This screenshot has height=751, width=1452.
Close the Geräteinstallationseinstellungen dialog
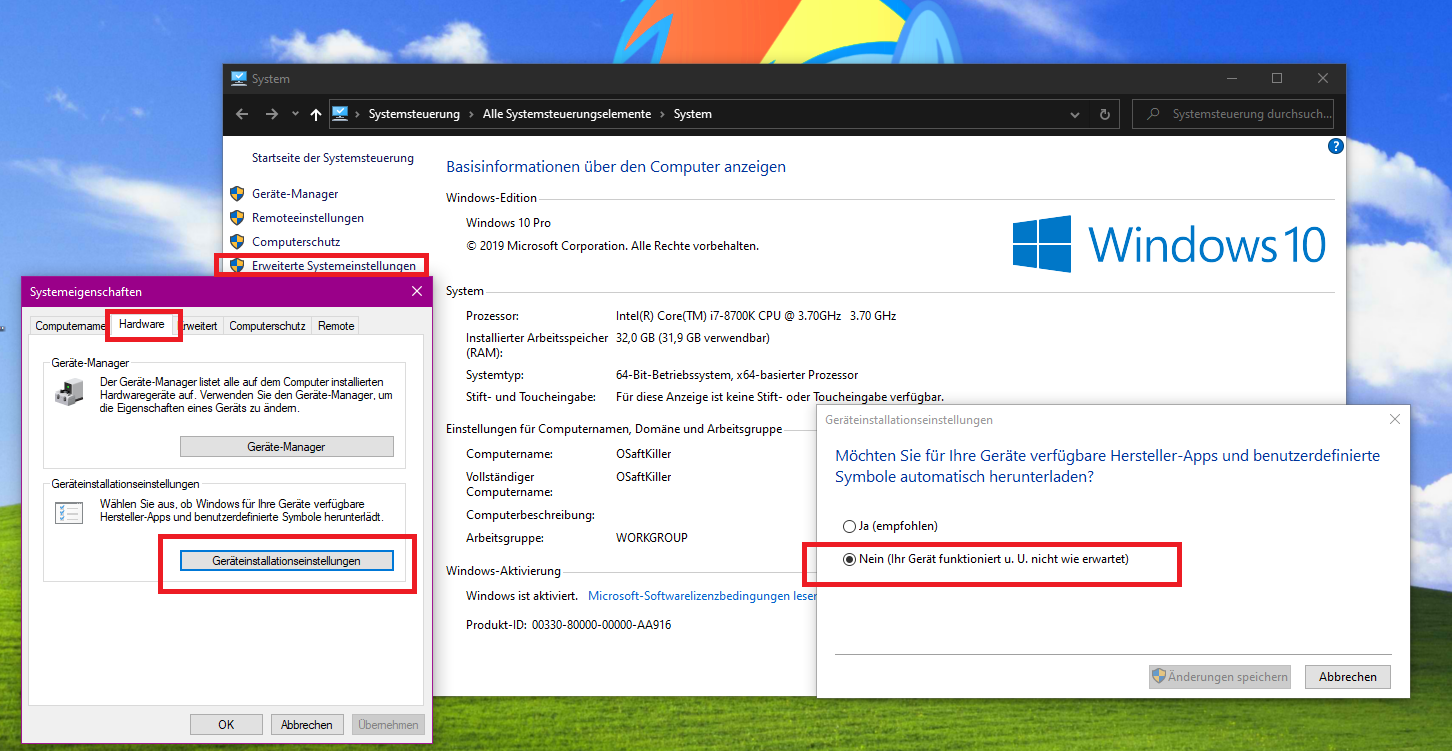(x=1395, y=420)
